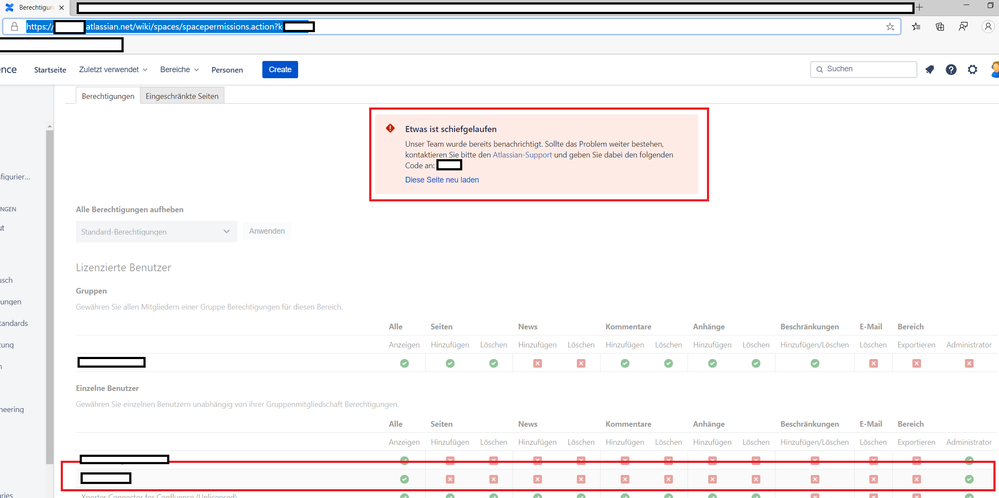Open the browser collections icon
999x498 pixels.
coord(940,27)
